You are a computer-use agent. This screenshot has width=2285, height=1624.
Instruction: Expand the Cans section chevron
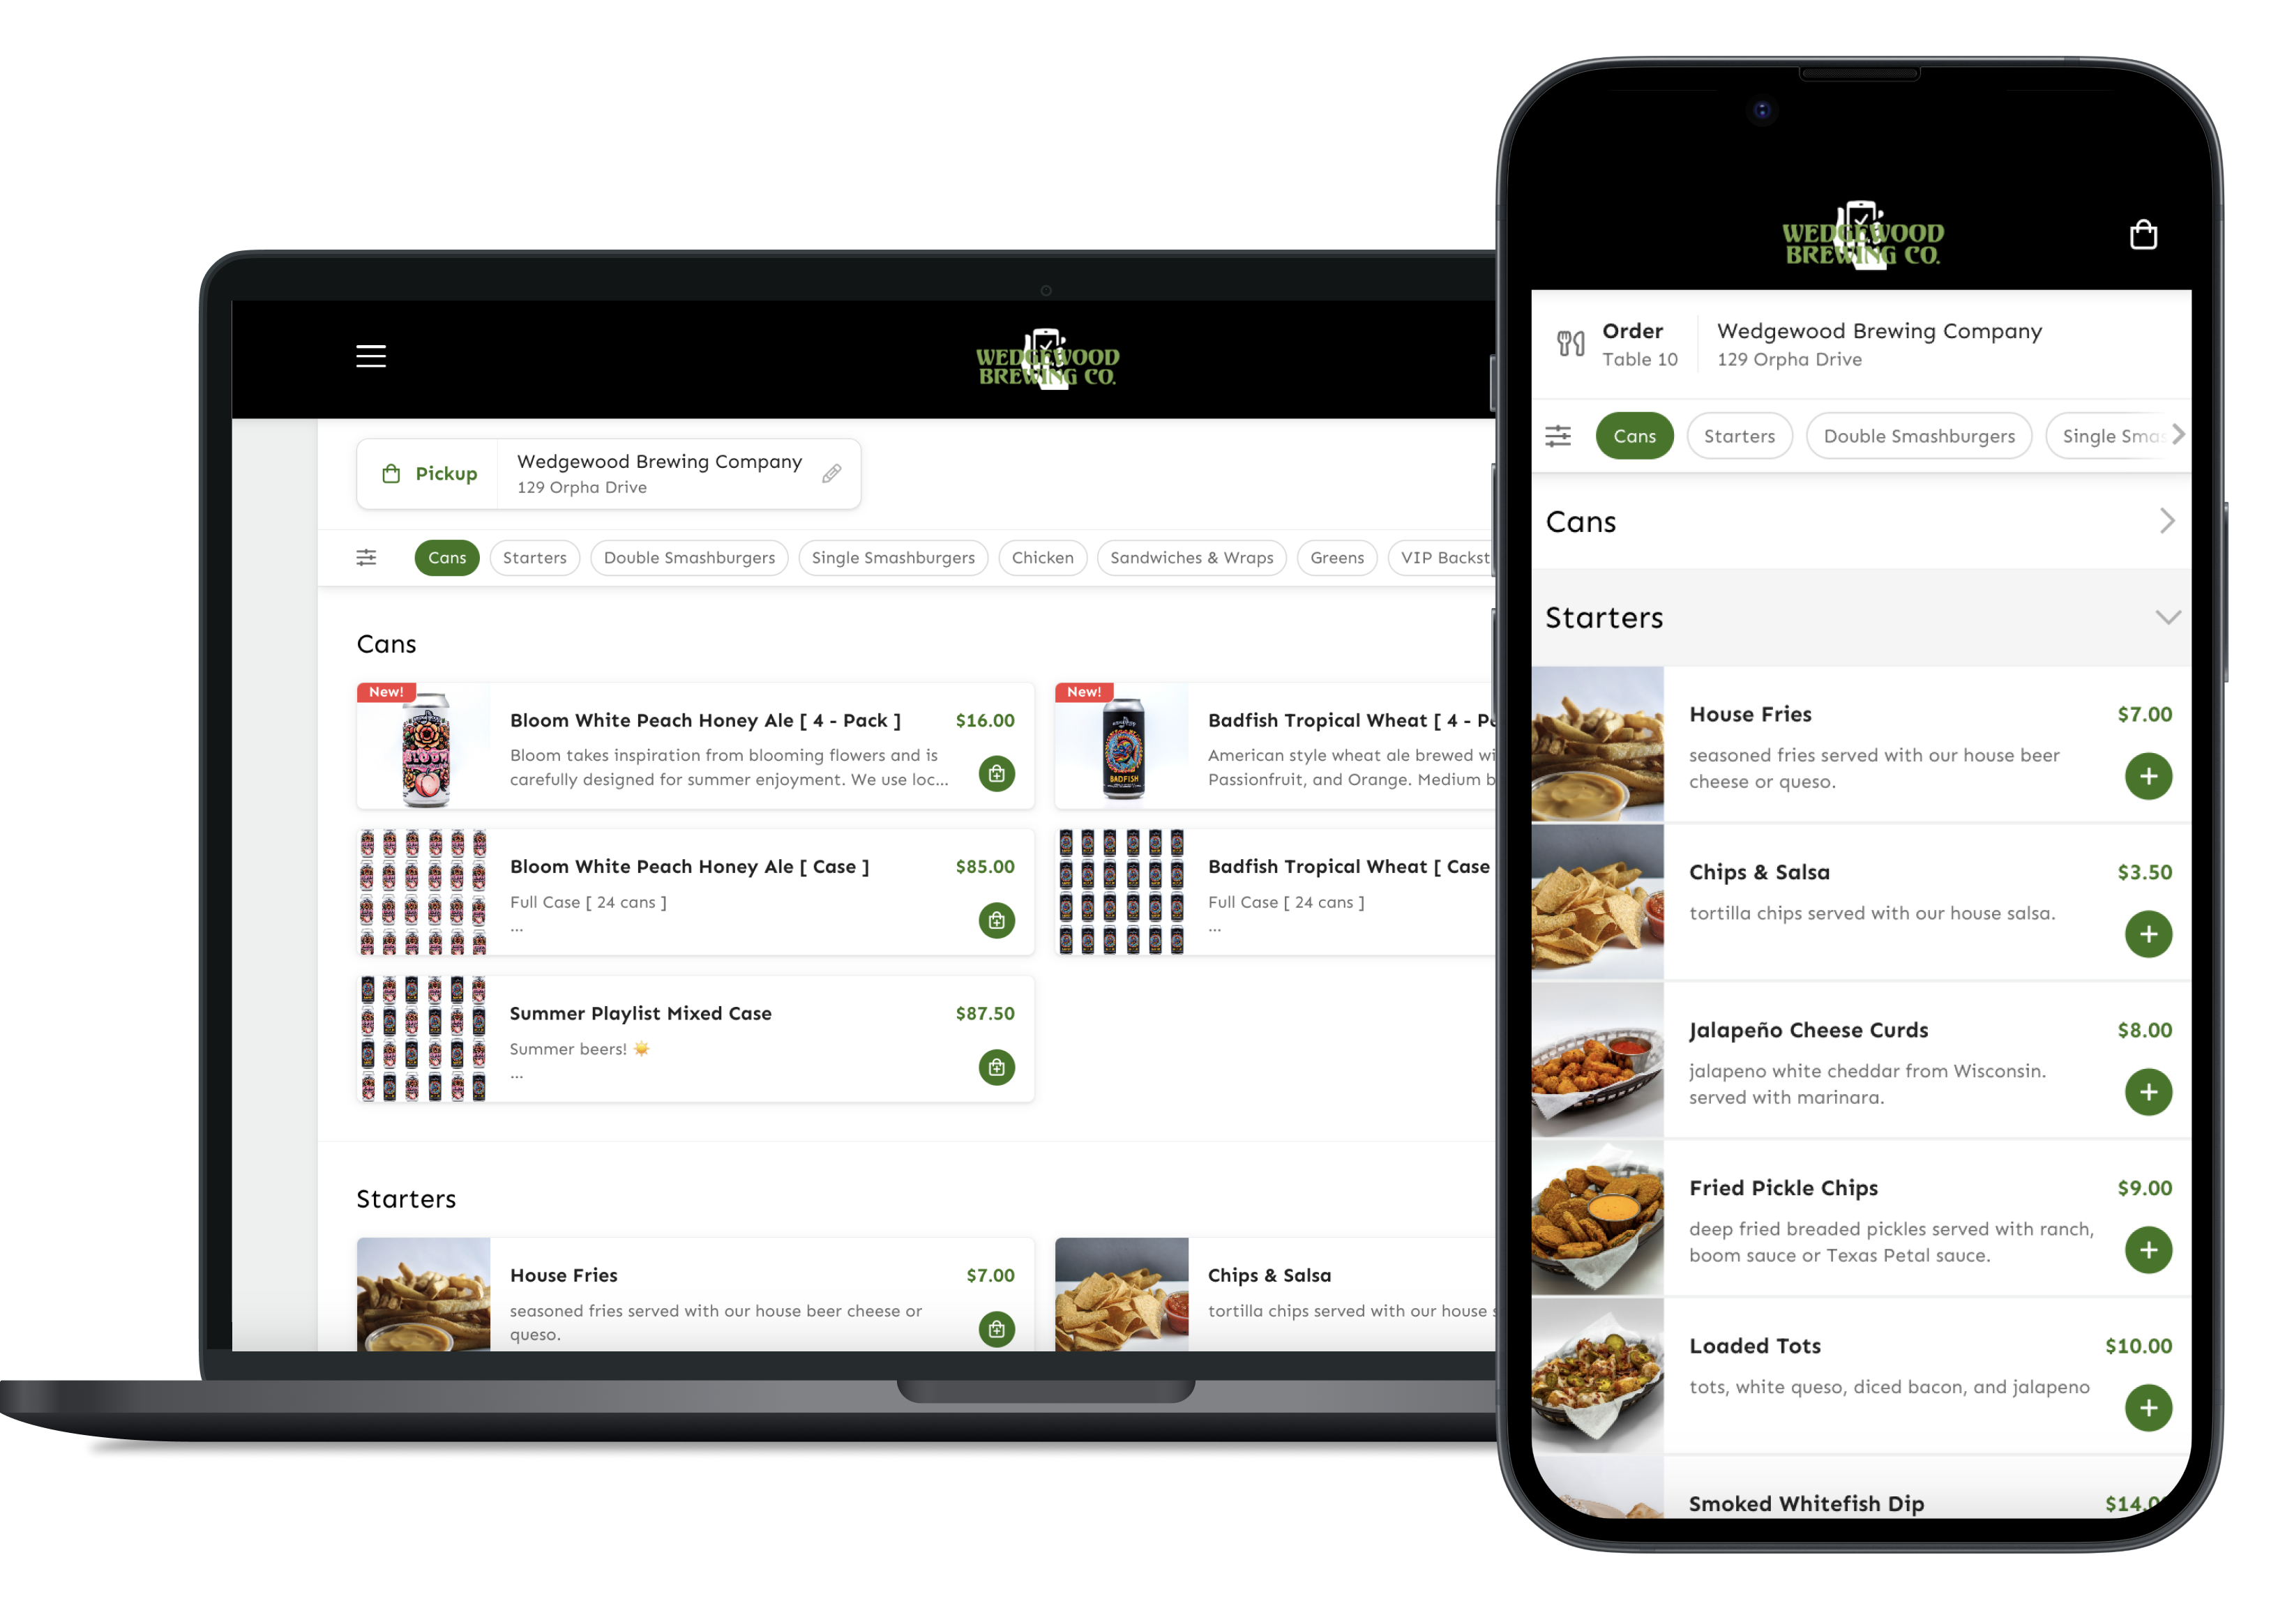click(x=2166, y=520)
